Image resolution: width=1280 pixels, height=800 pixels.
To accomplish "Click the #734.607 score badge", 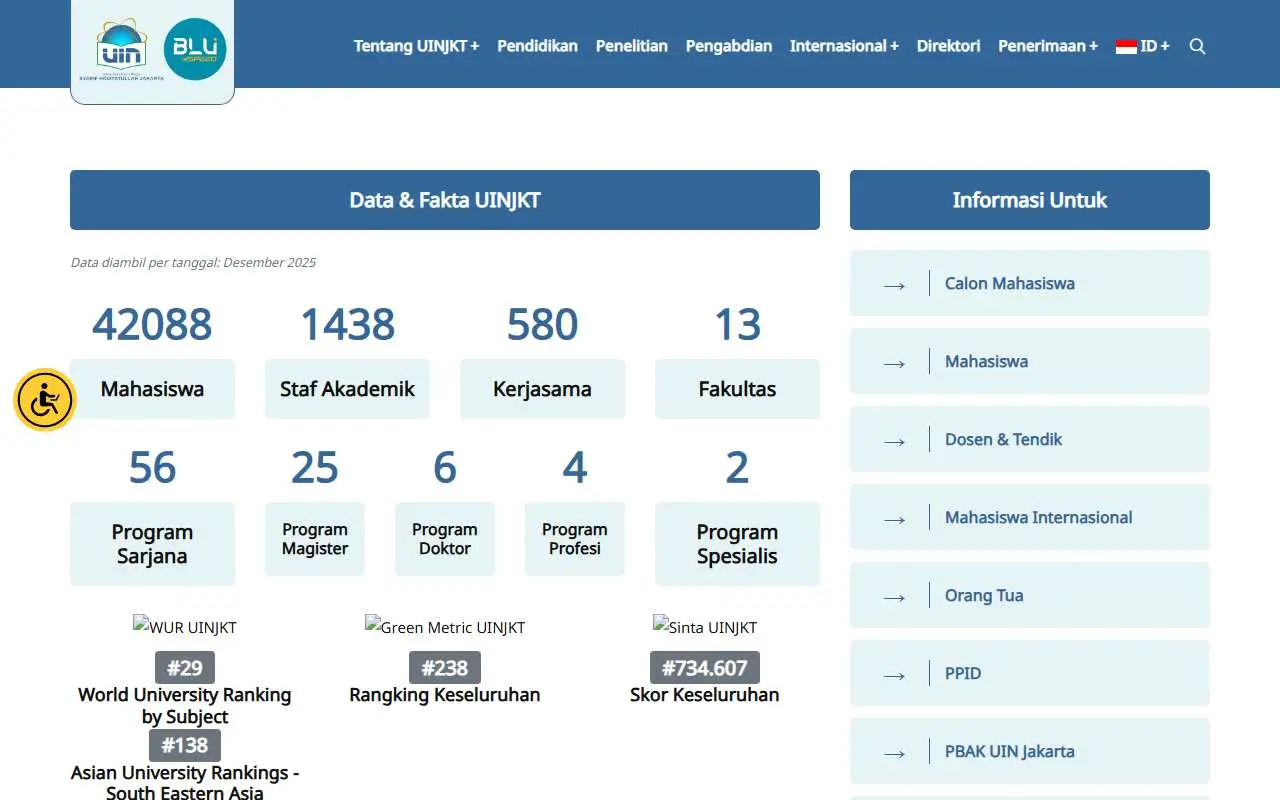I will [705, 668].
